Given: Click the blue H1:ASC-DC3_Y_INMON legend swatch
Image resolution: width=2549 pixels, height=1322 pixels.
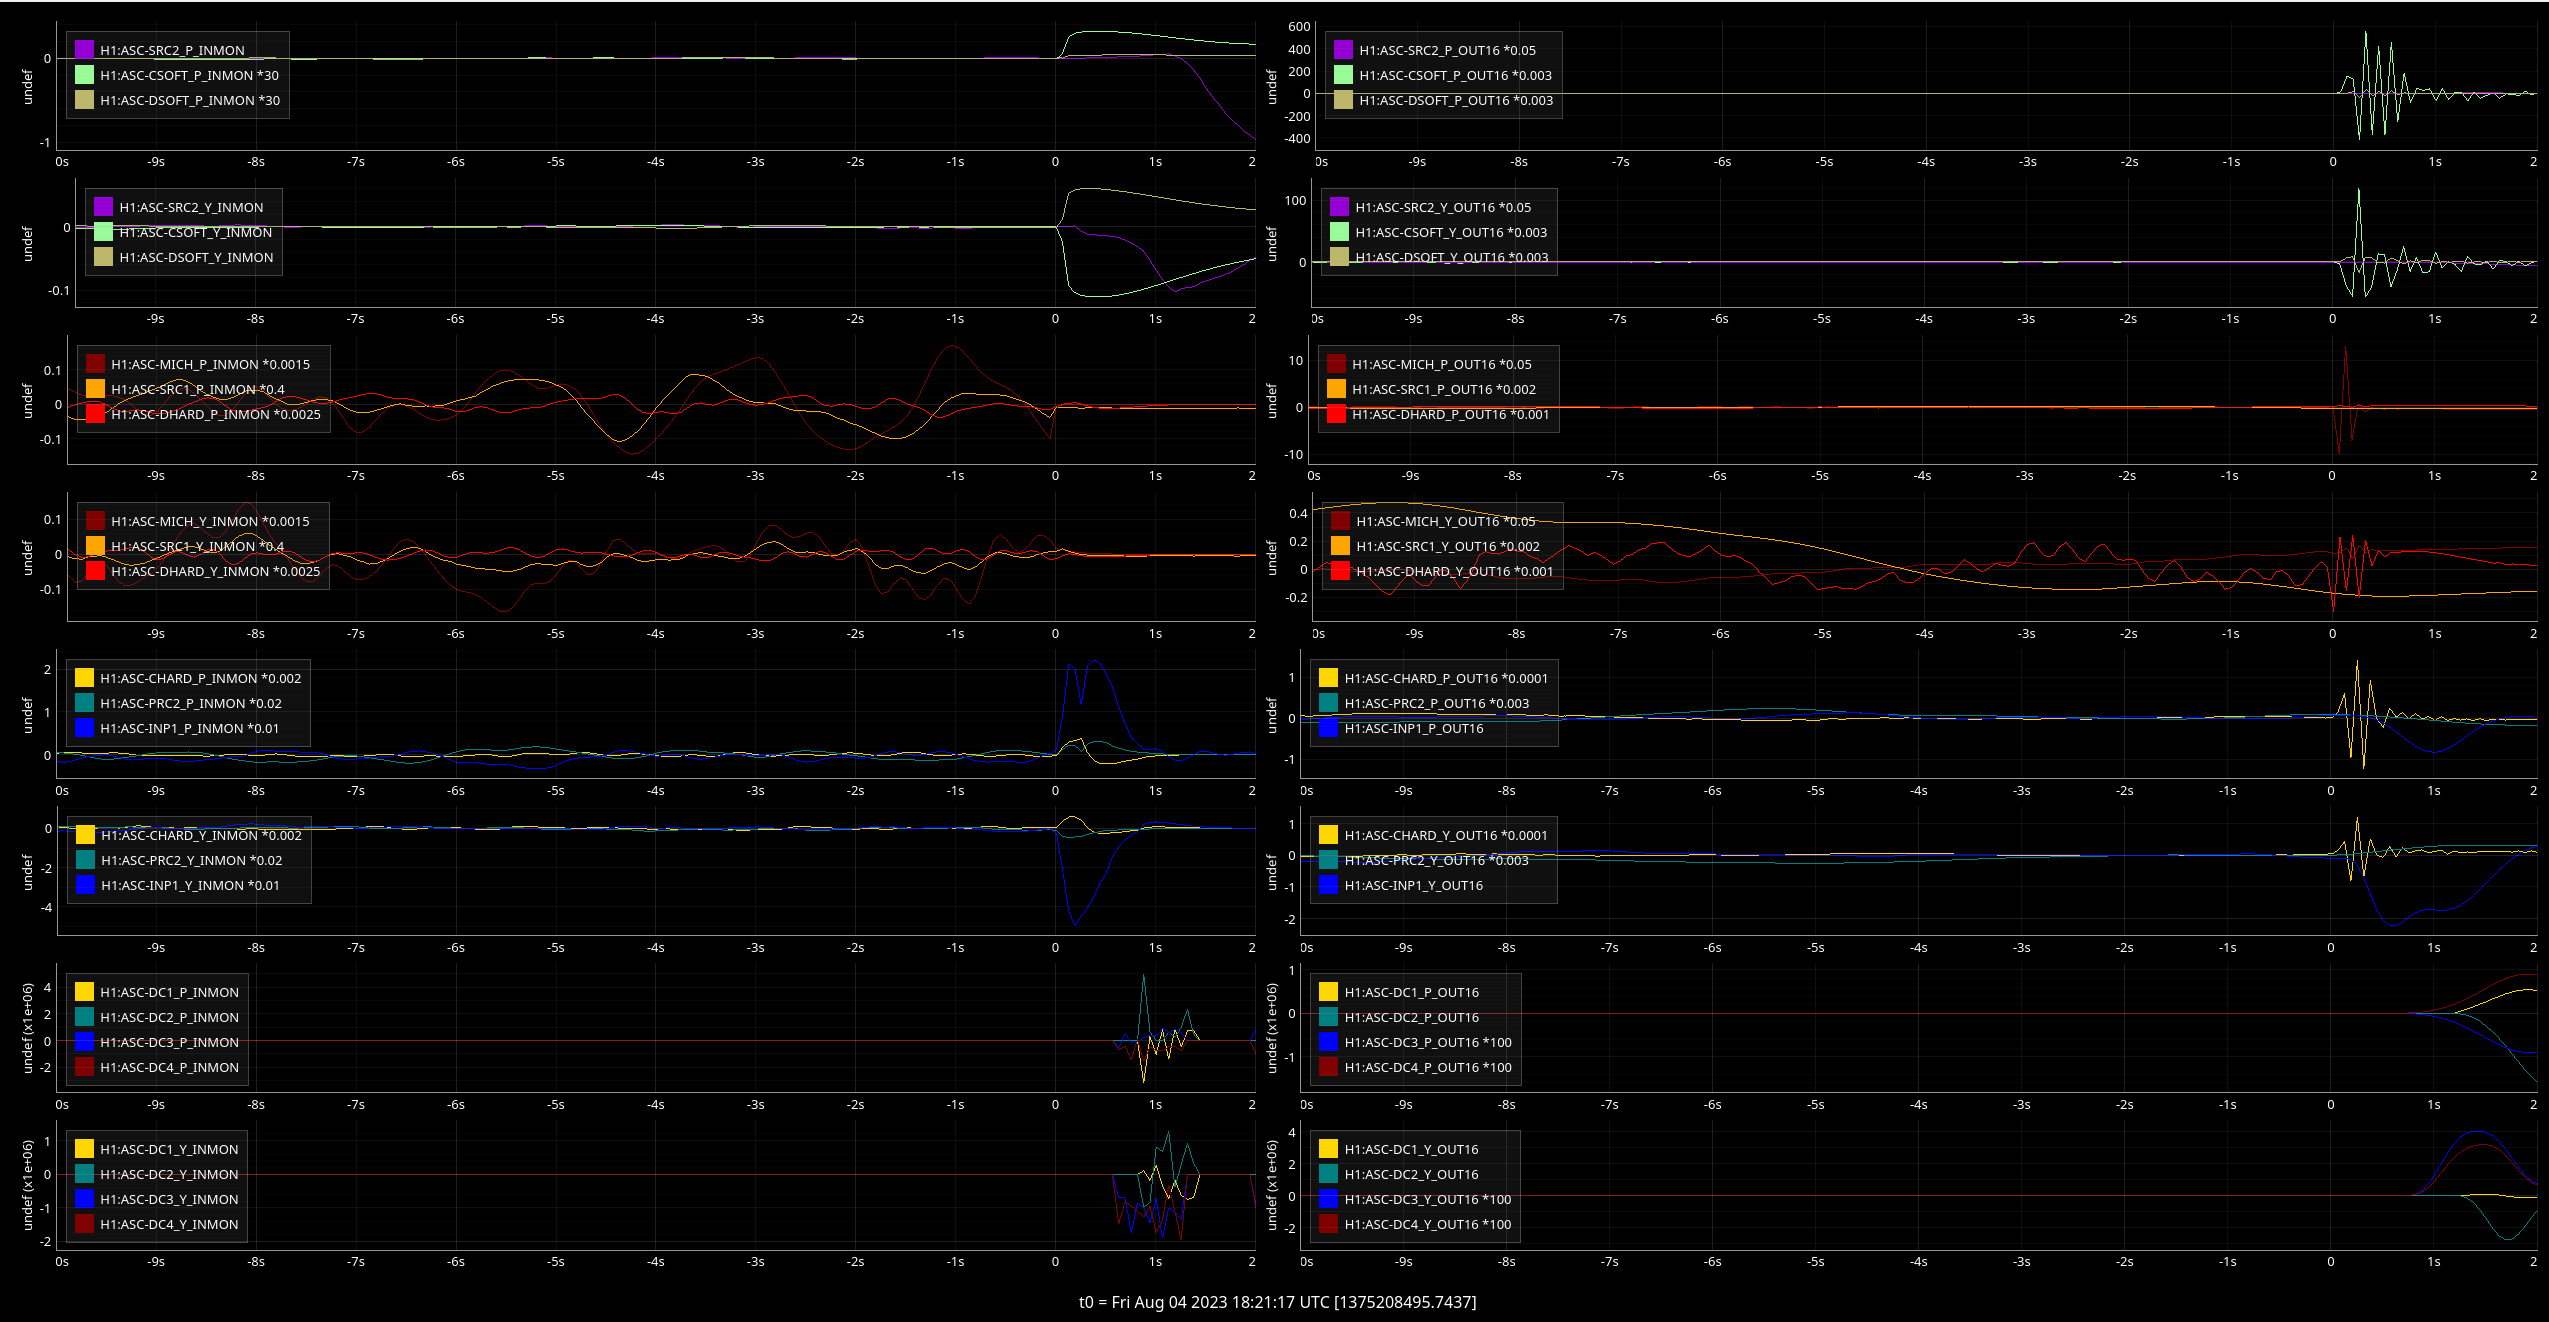Looking at the screenshot, I should pos(85,1199).
